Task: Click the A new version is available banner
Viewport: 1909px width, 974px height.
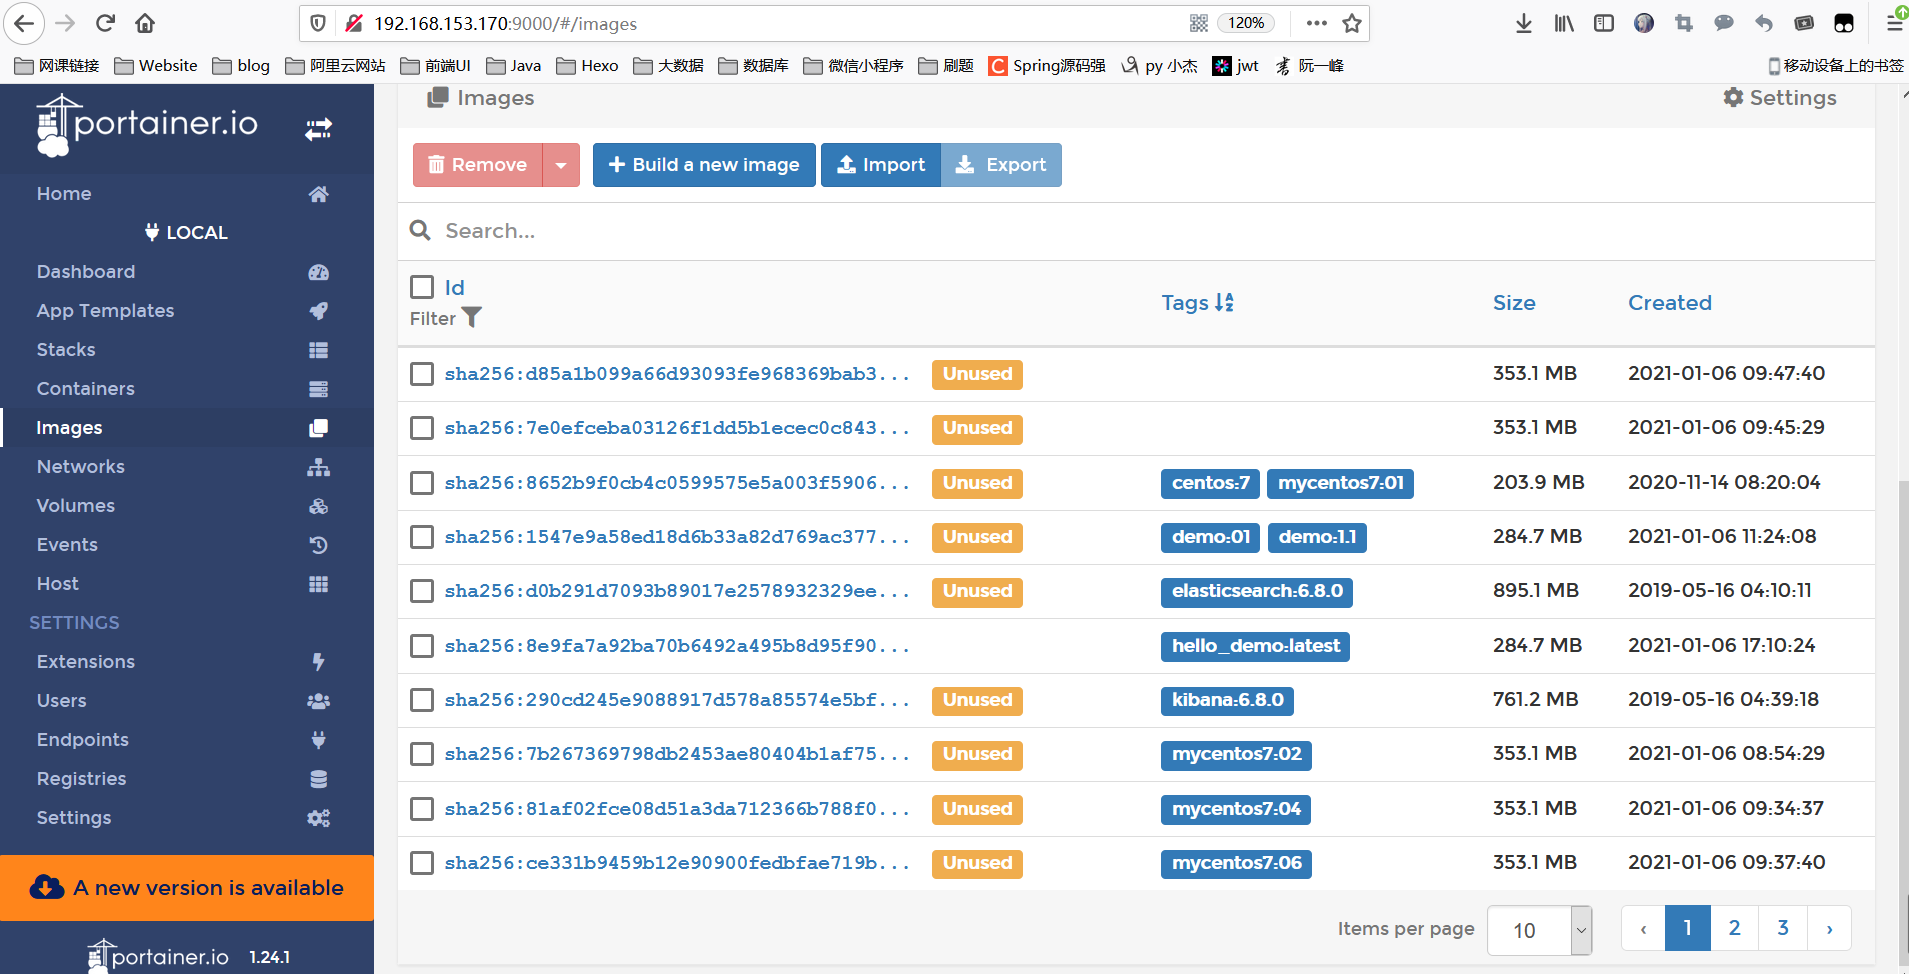Action: (187, 888)
